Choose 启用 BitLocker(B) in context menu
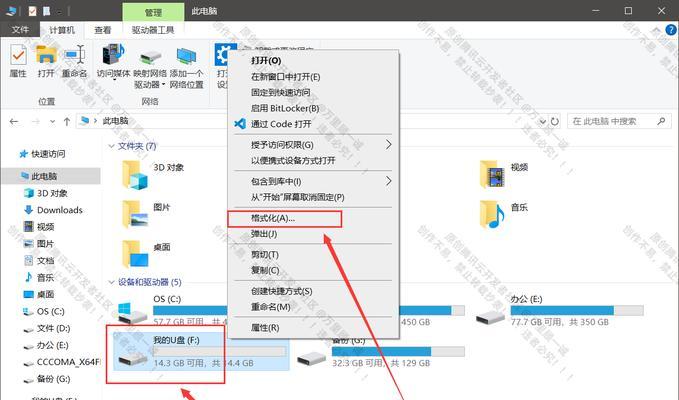The height and width of the screenshot is (400, 679). (313, 108)
